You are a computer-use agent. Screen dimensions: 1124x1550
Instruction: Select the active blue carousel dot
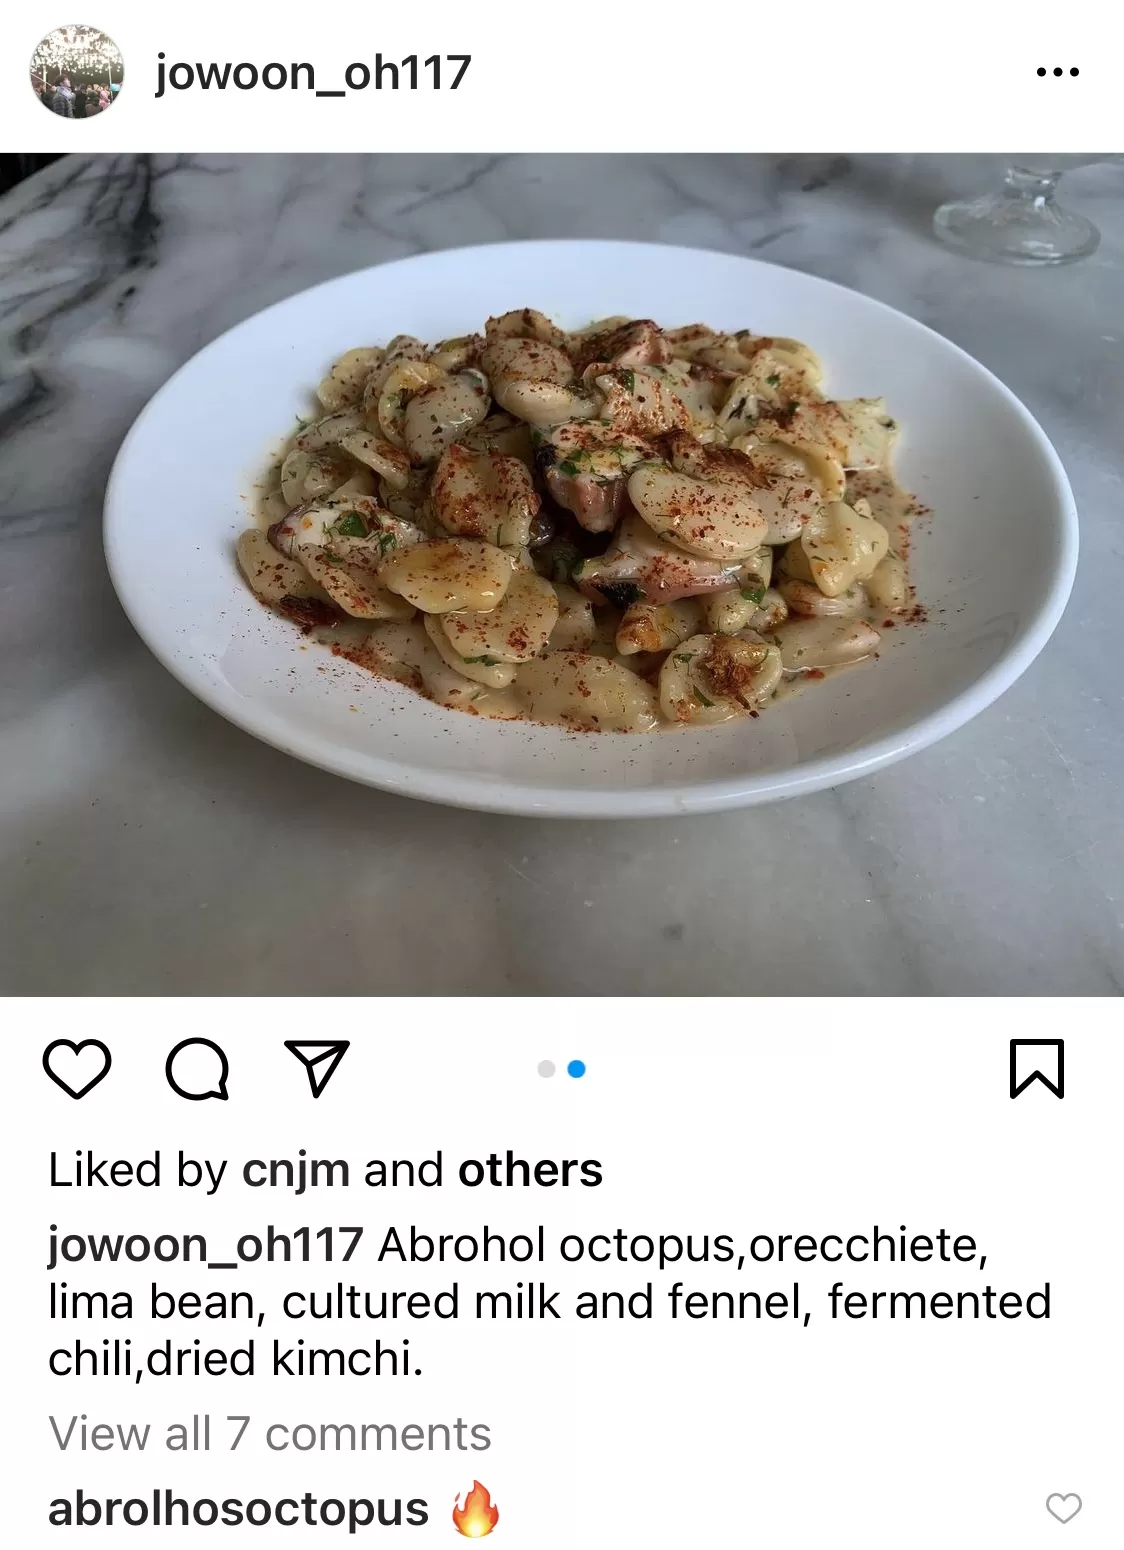[576, 1069]
